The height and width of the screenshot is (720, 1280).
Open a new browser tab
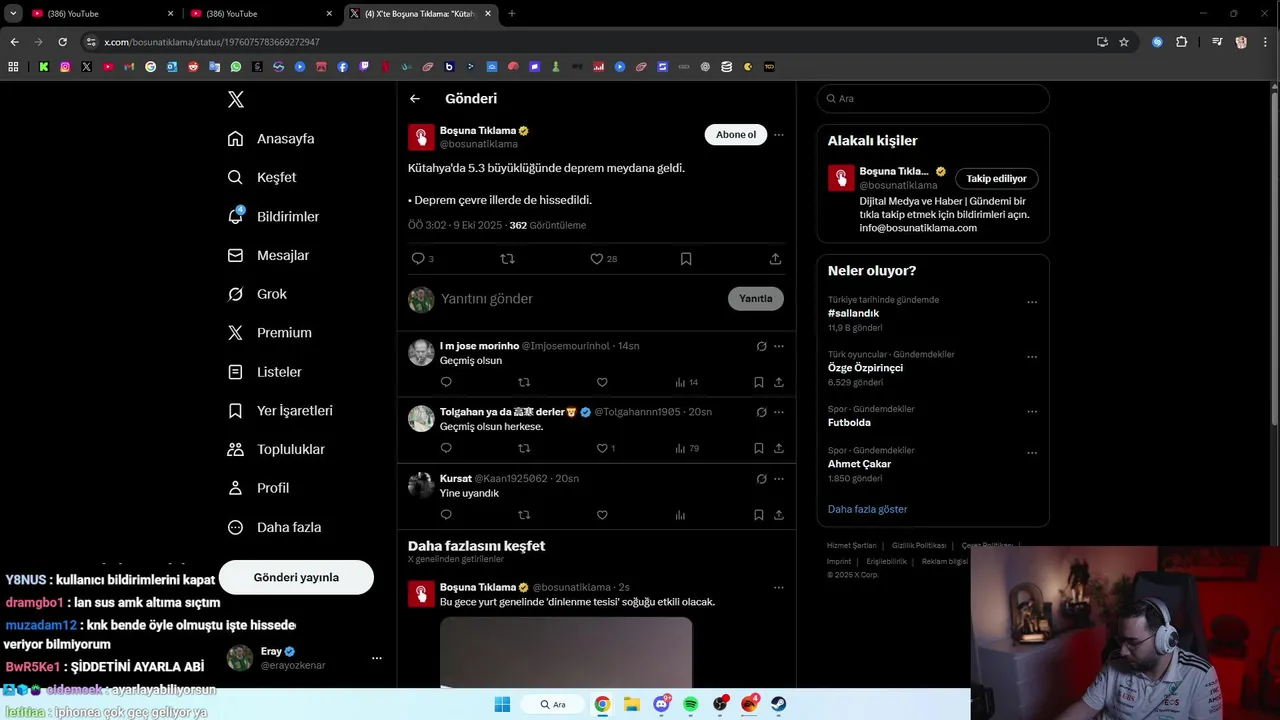click(512, 14)
